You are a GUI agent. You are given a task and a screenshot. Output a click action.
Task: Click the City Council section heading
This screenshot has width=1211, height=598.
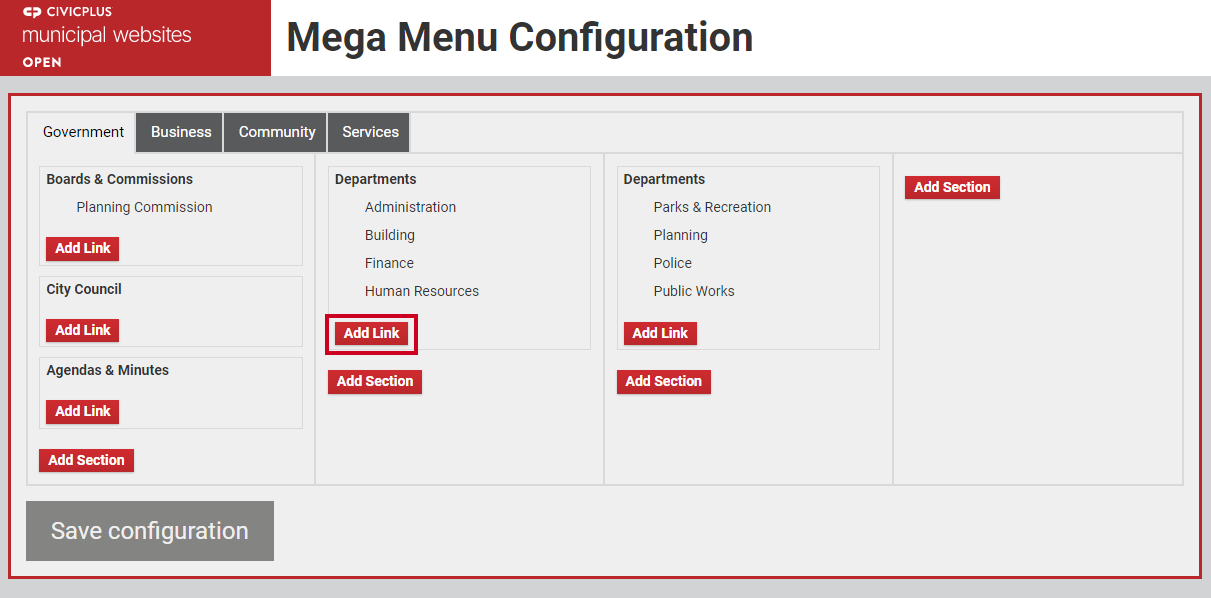tap(84, 289)
